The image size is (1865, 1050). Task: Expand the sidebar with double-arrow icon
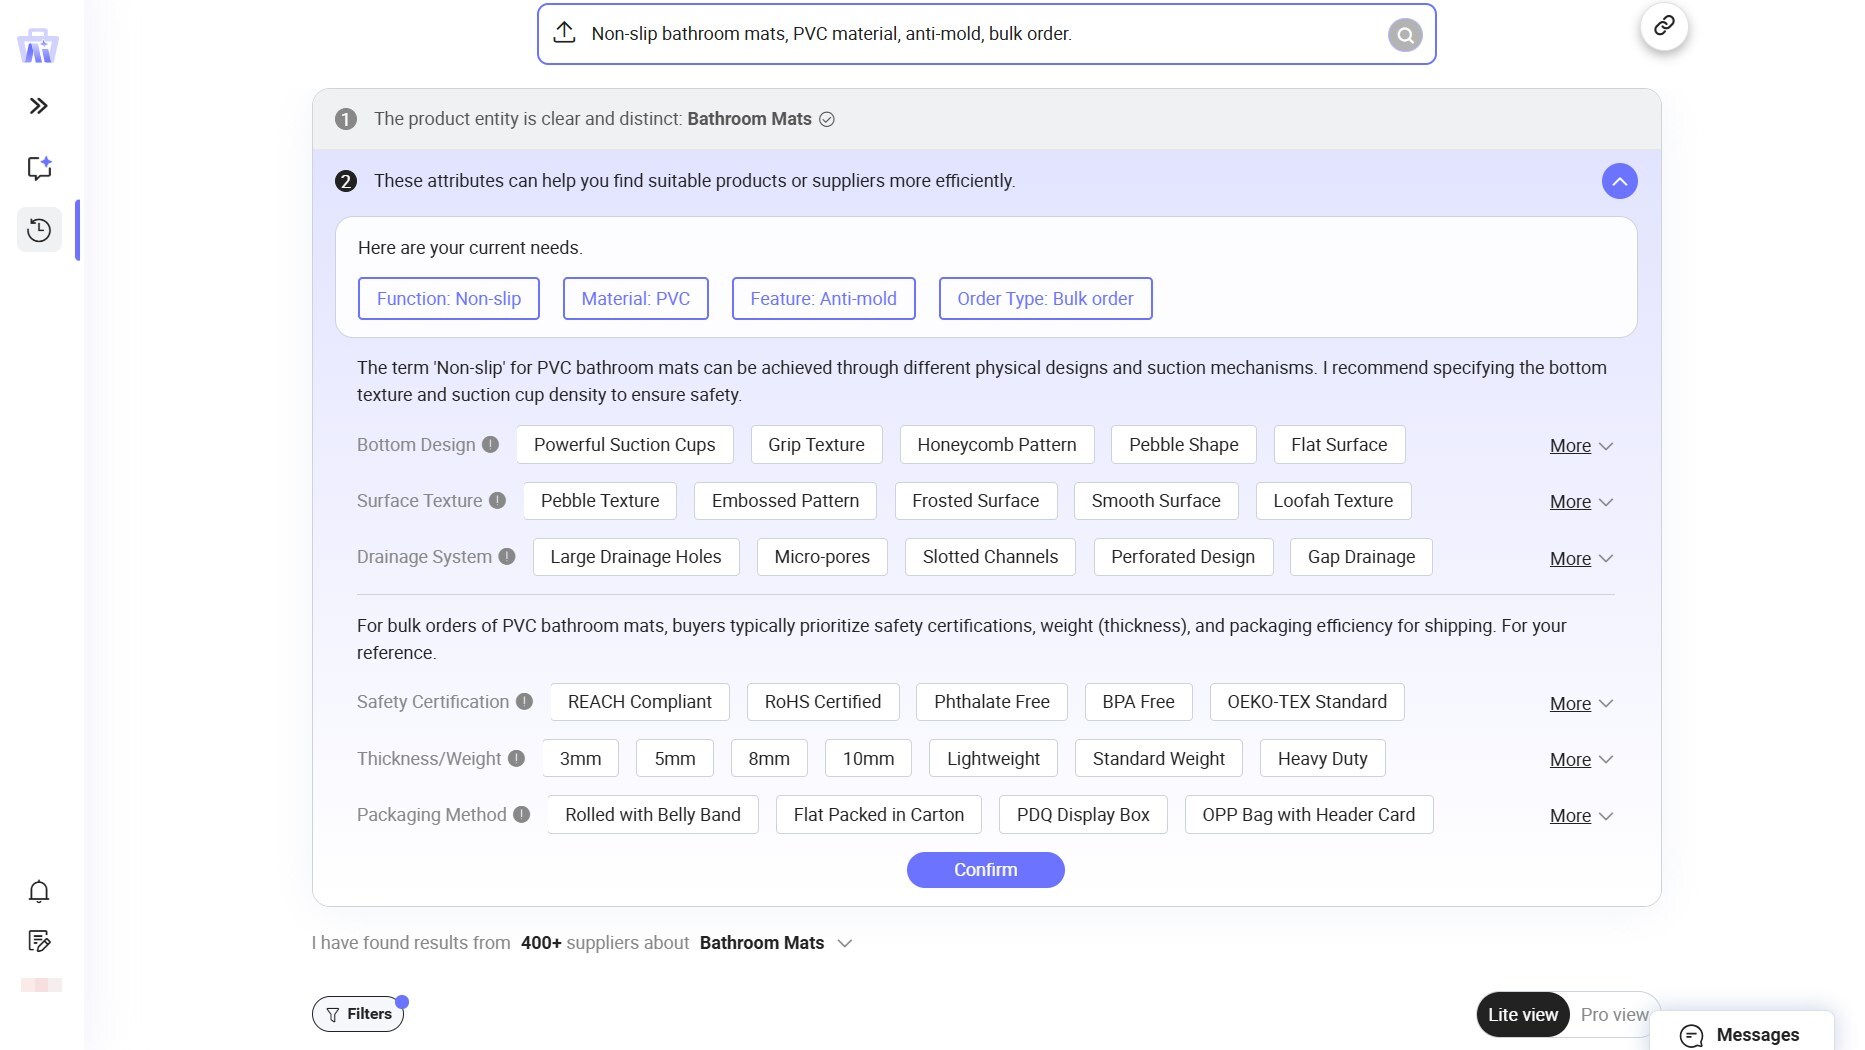coord(39,106)
